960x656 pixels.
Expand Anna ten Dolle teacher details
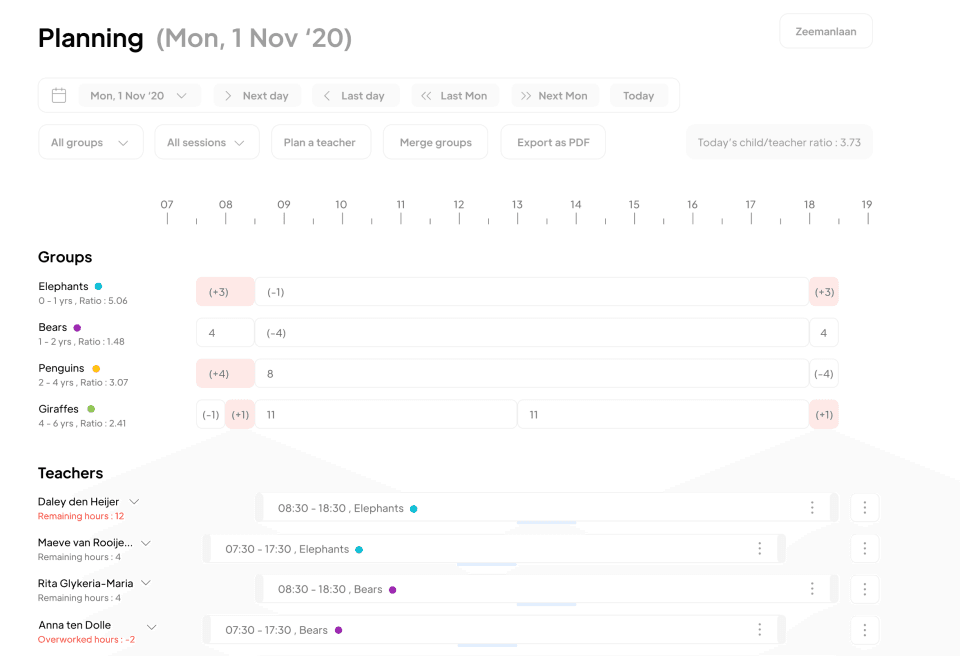(x=151, y=627)
